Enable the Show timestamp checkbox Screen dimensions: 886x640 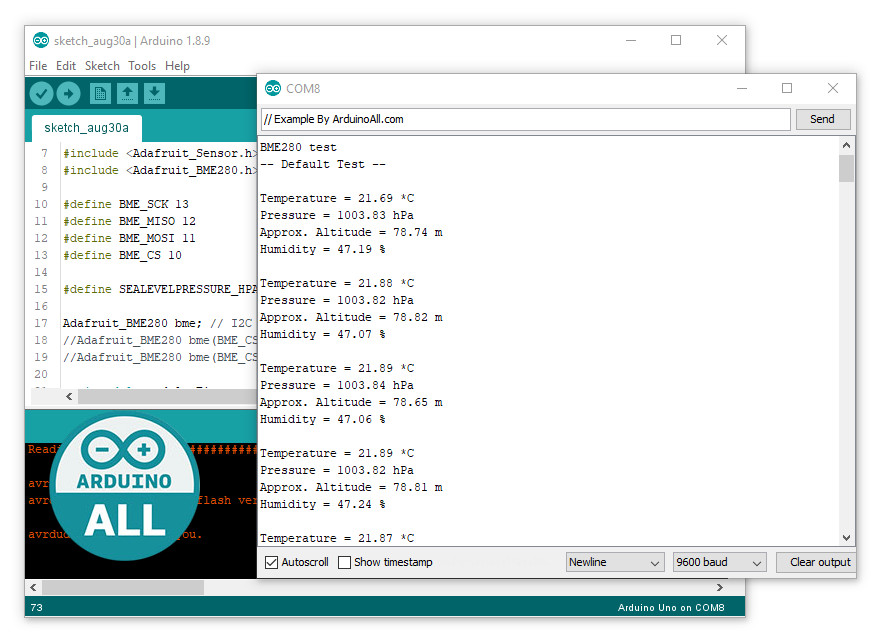pos(344,563)
